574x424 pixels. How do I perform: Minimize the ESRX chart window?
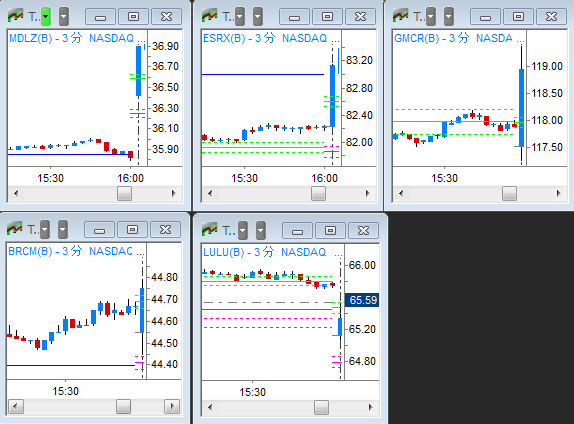pyautogui.click(x=294, y=17)
